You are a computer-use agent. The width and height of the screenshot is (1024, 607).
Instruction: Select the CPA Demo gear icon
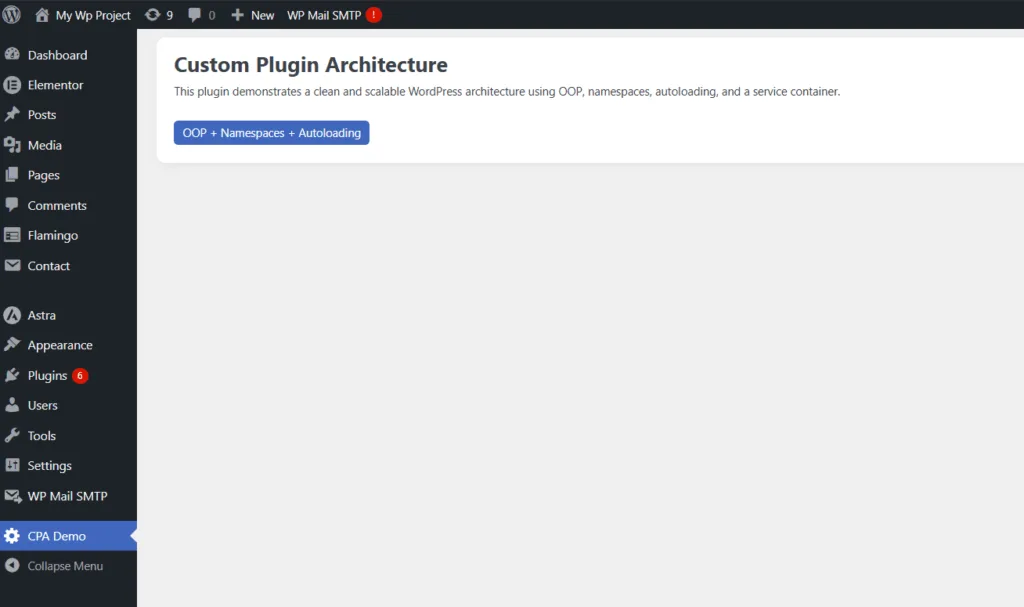pos(12,536)
